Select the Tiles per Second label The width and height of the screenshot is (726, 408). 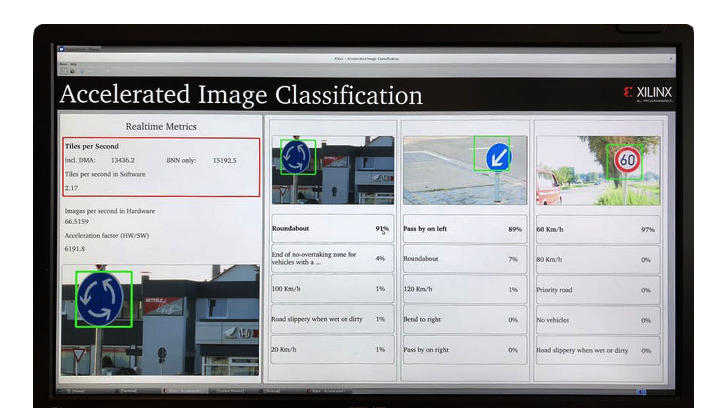[92, 146]
